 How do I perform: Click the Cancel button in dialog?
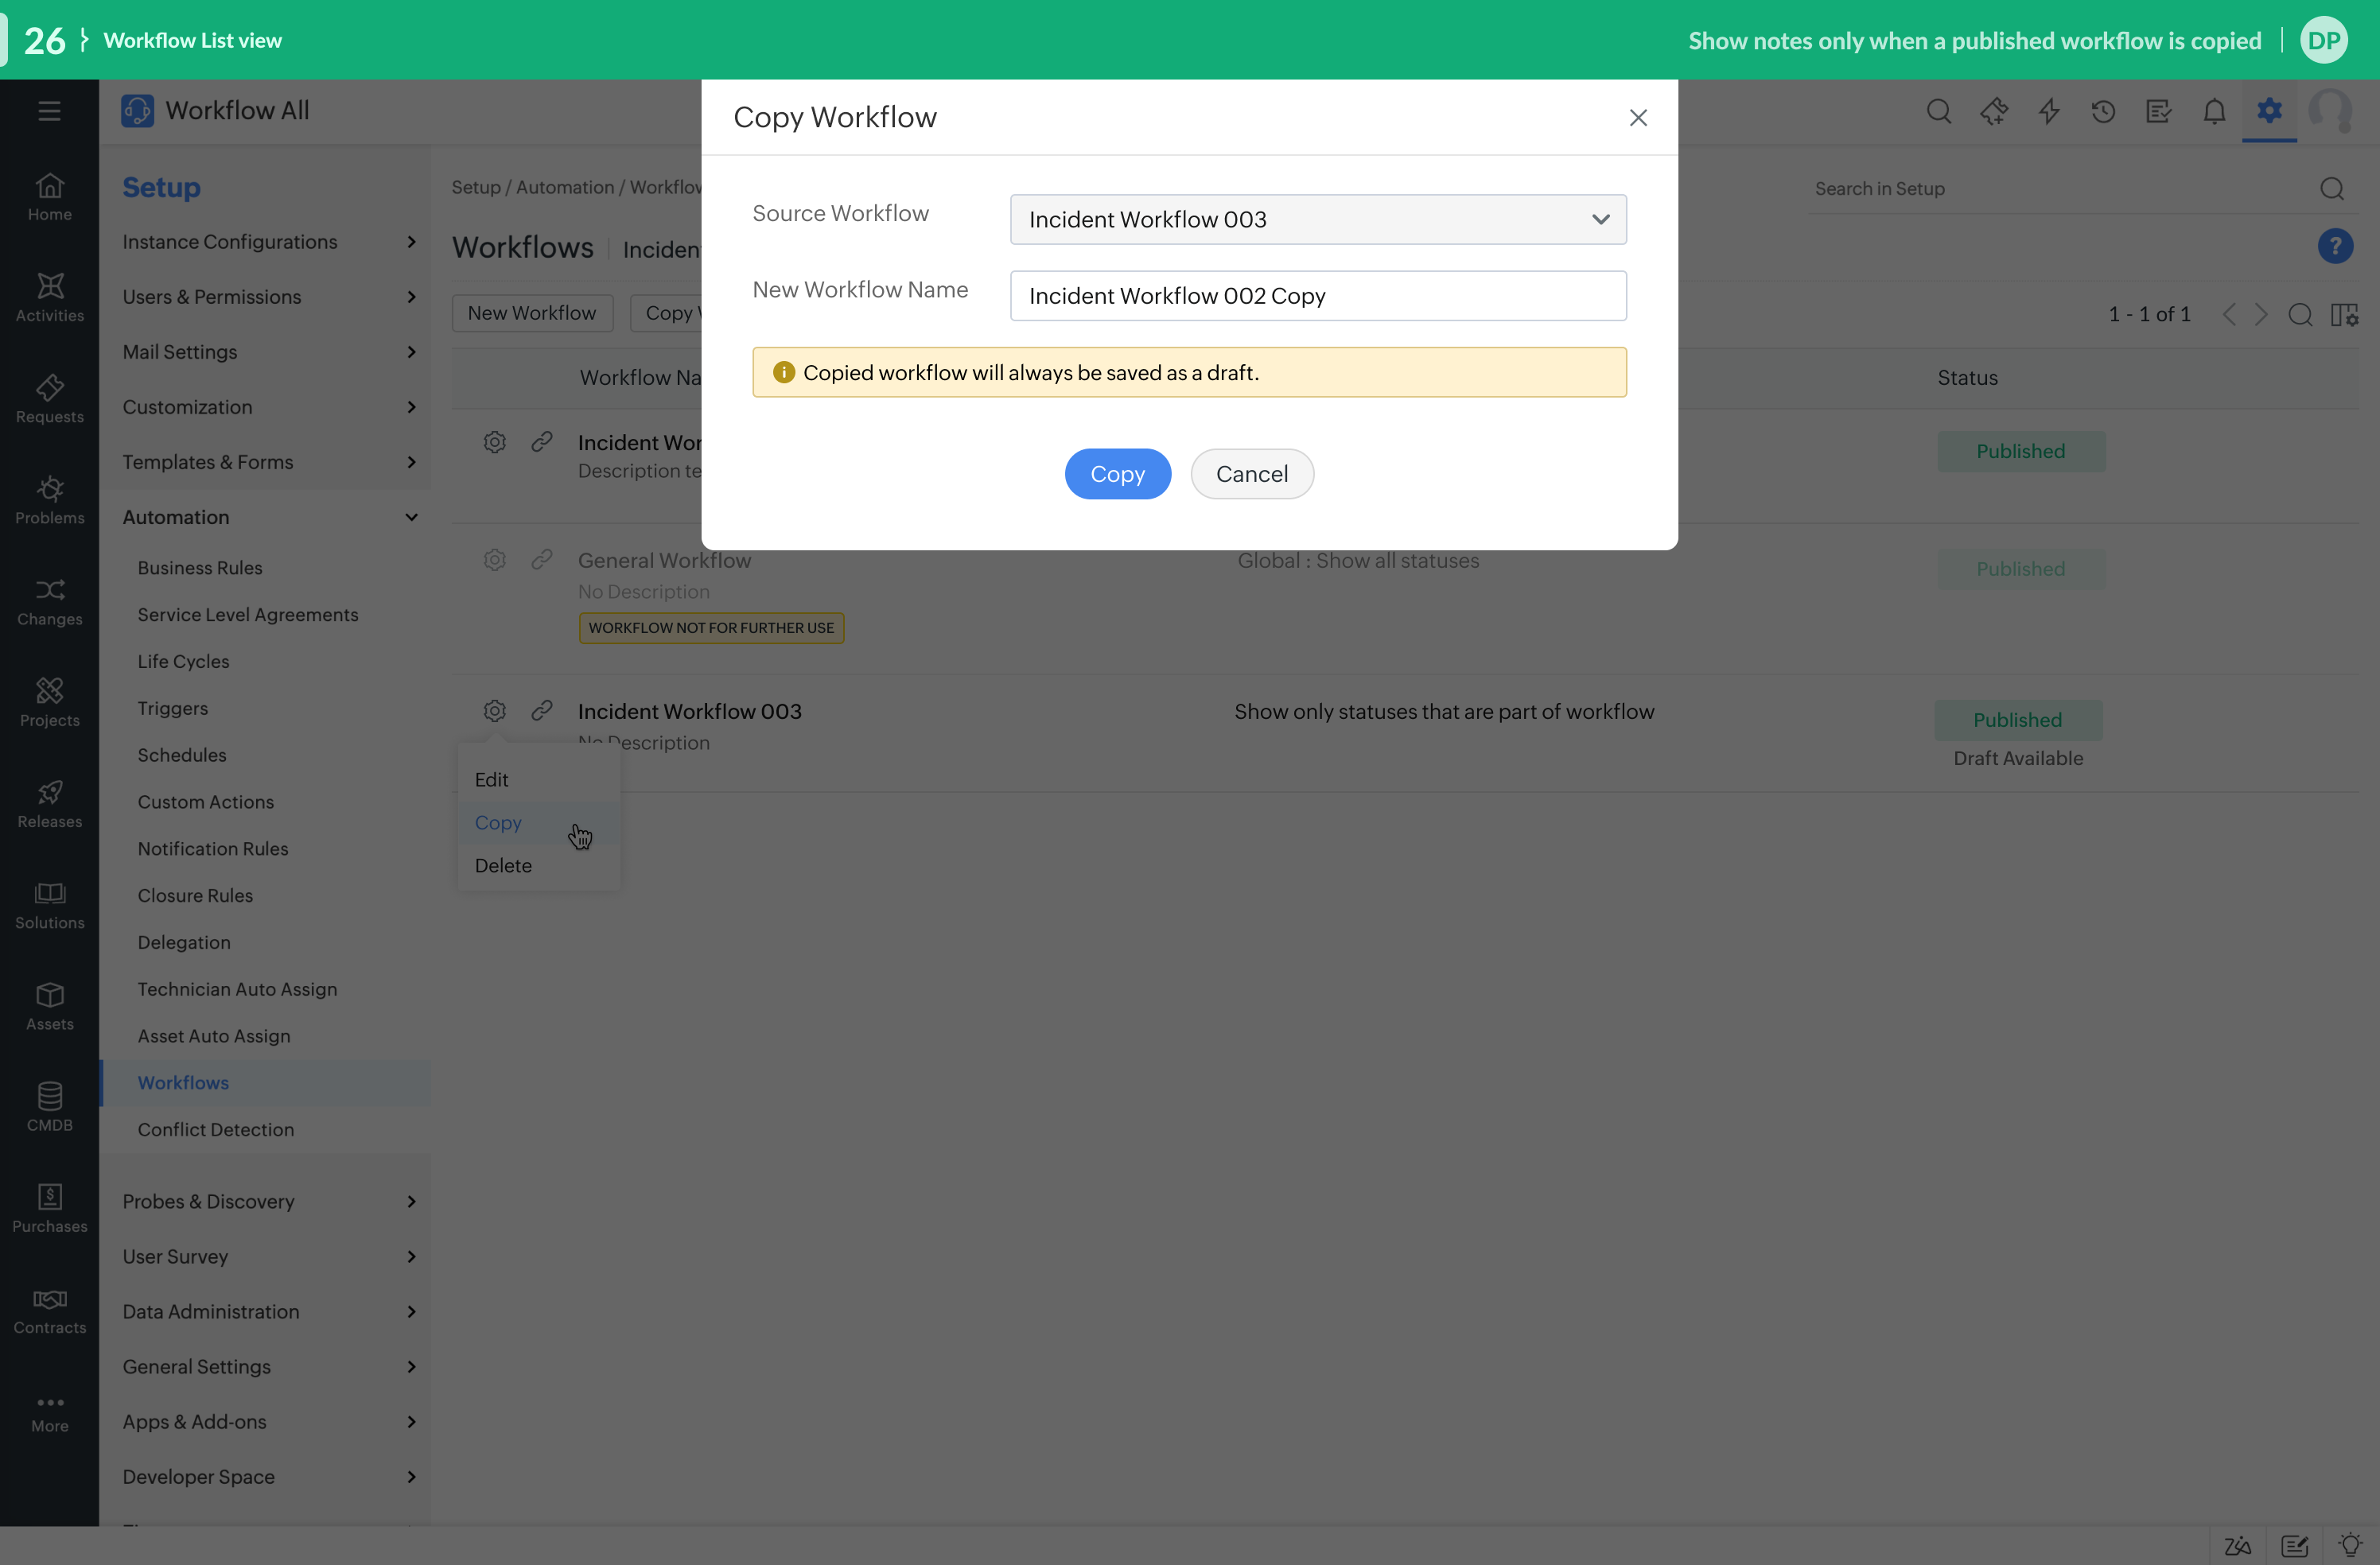click(x=1251, y=474)
